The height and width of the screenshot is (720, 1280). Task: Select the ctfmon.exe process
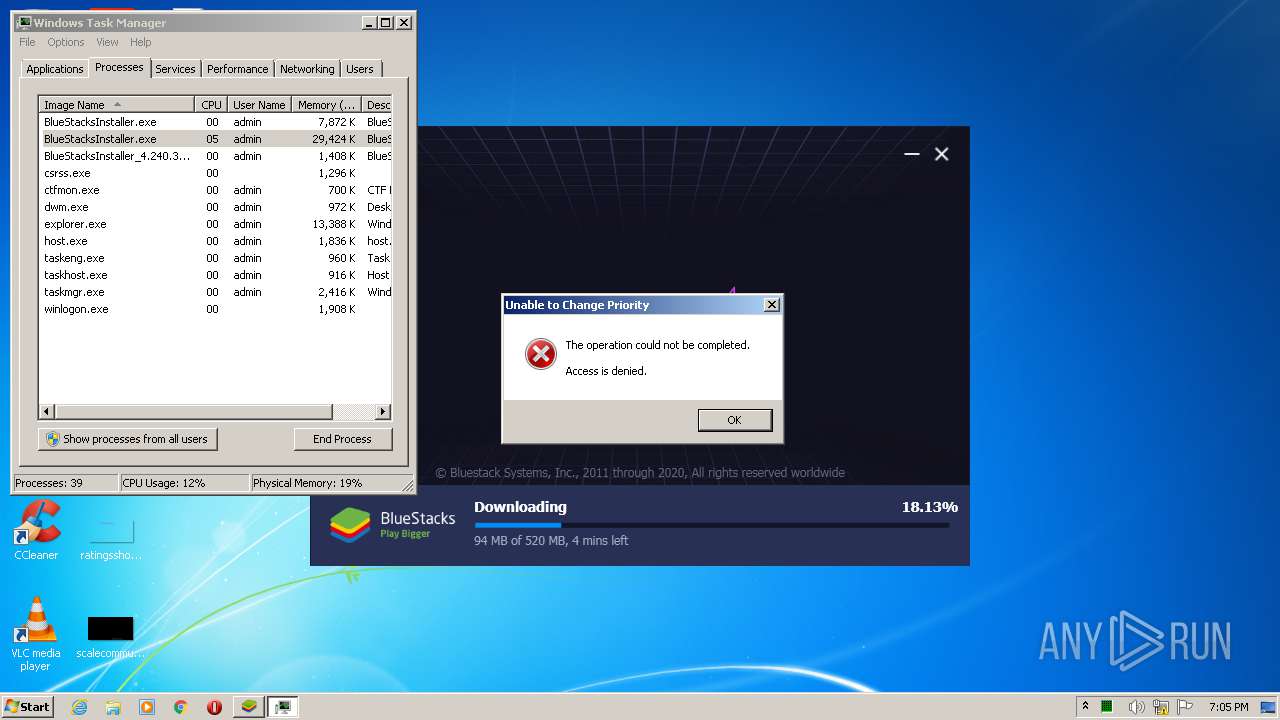click(215, 190)
